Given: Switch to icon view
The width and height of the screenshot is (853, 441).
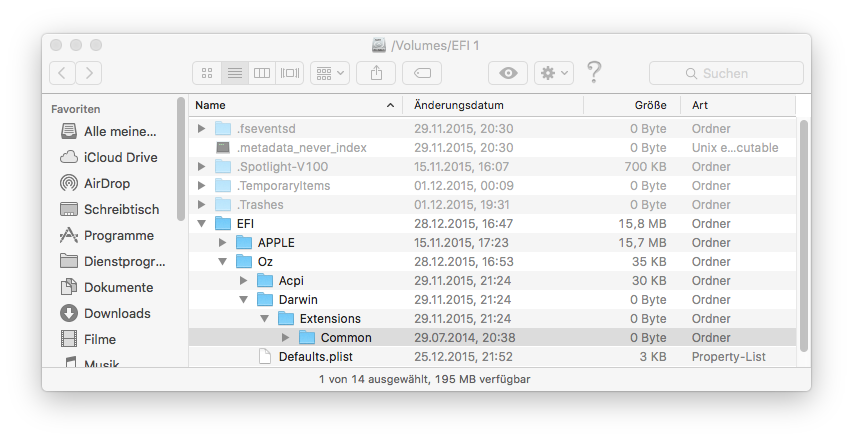Looking at the screenshot, I should click(207, 73).
